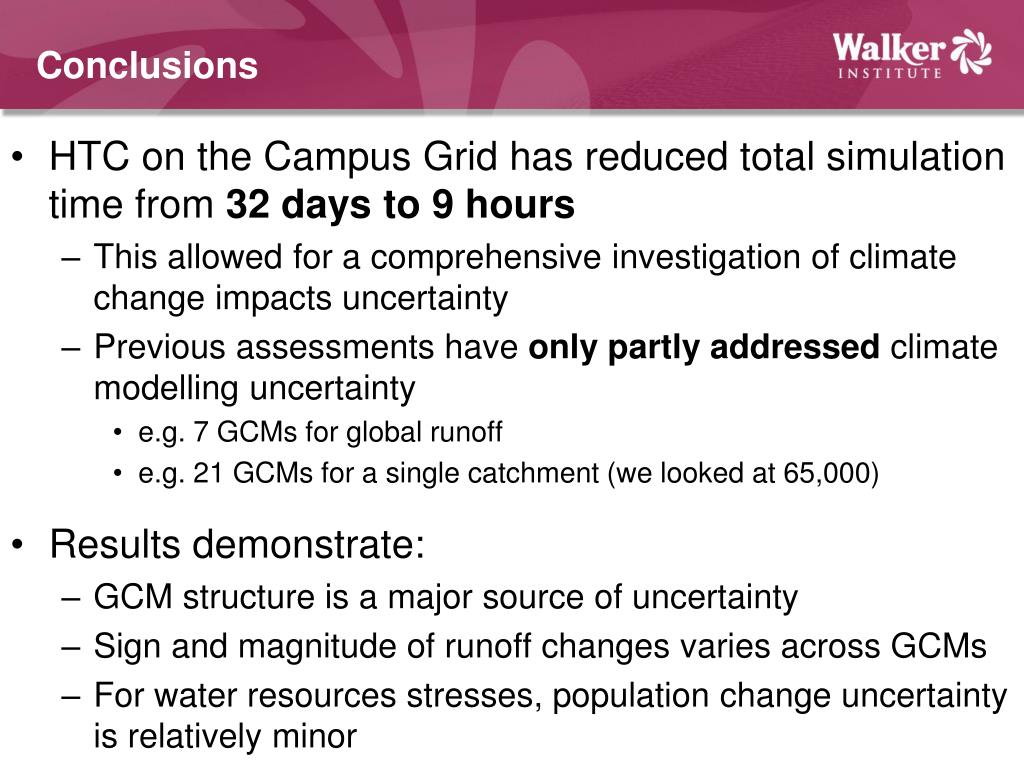Click the text 'modelling uncertainty'
The height and width of the screenshot is (768, 1024).
[254, 388]
